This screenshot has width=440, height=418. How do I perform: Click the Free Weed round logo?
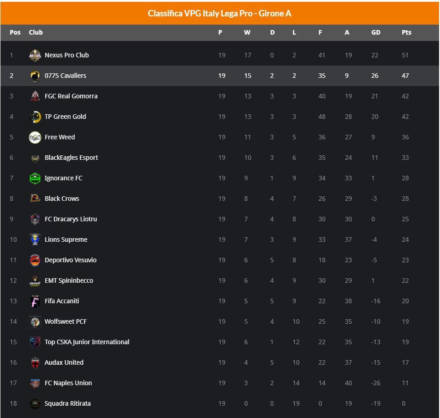click(35, 137)
